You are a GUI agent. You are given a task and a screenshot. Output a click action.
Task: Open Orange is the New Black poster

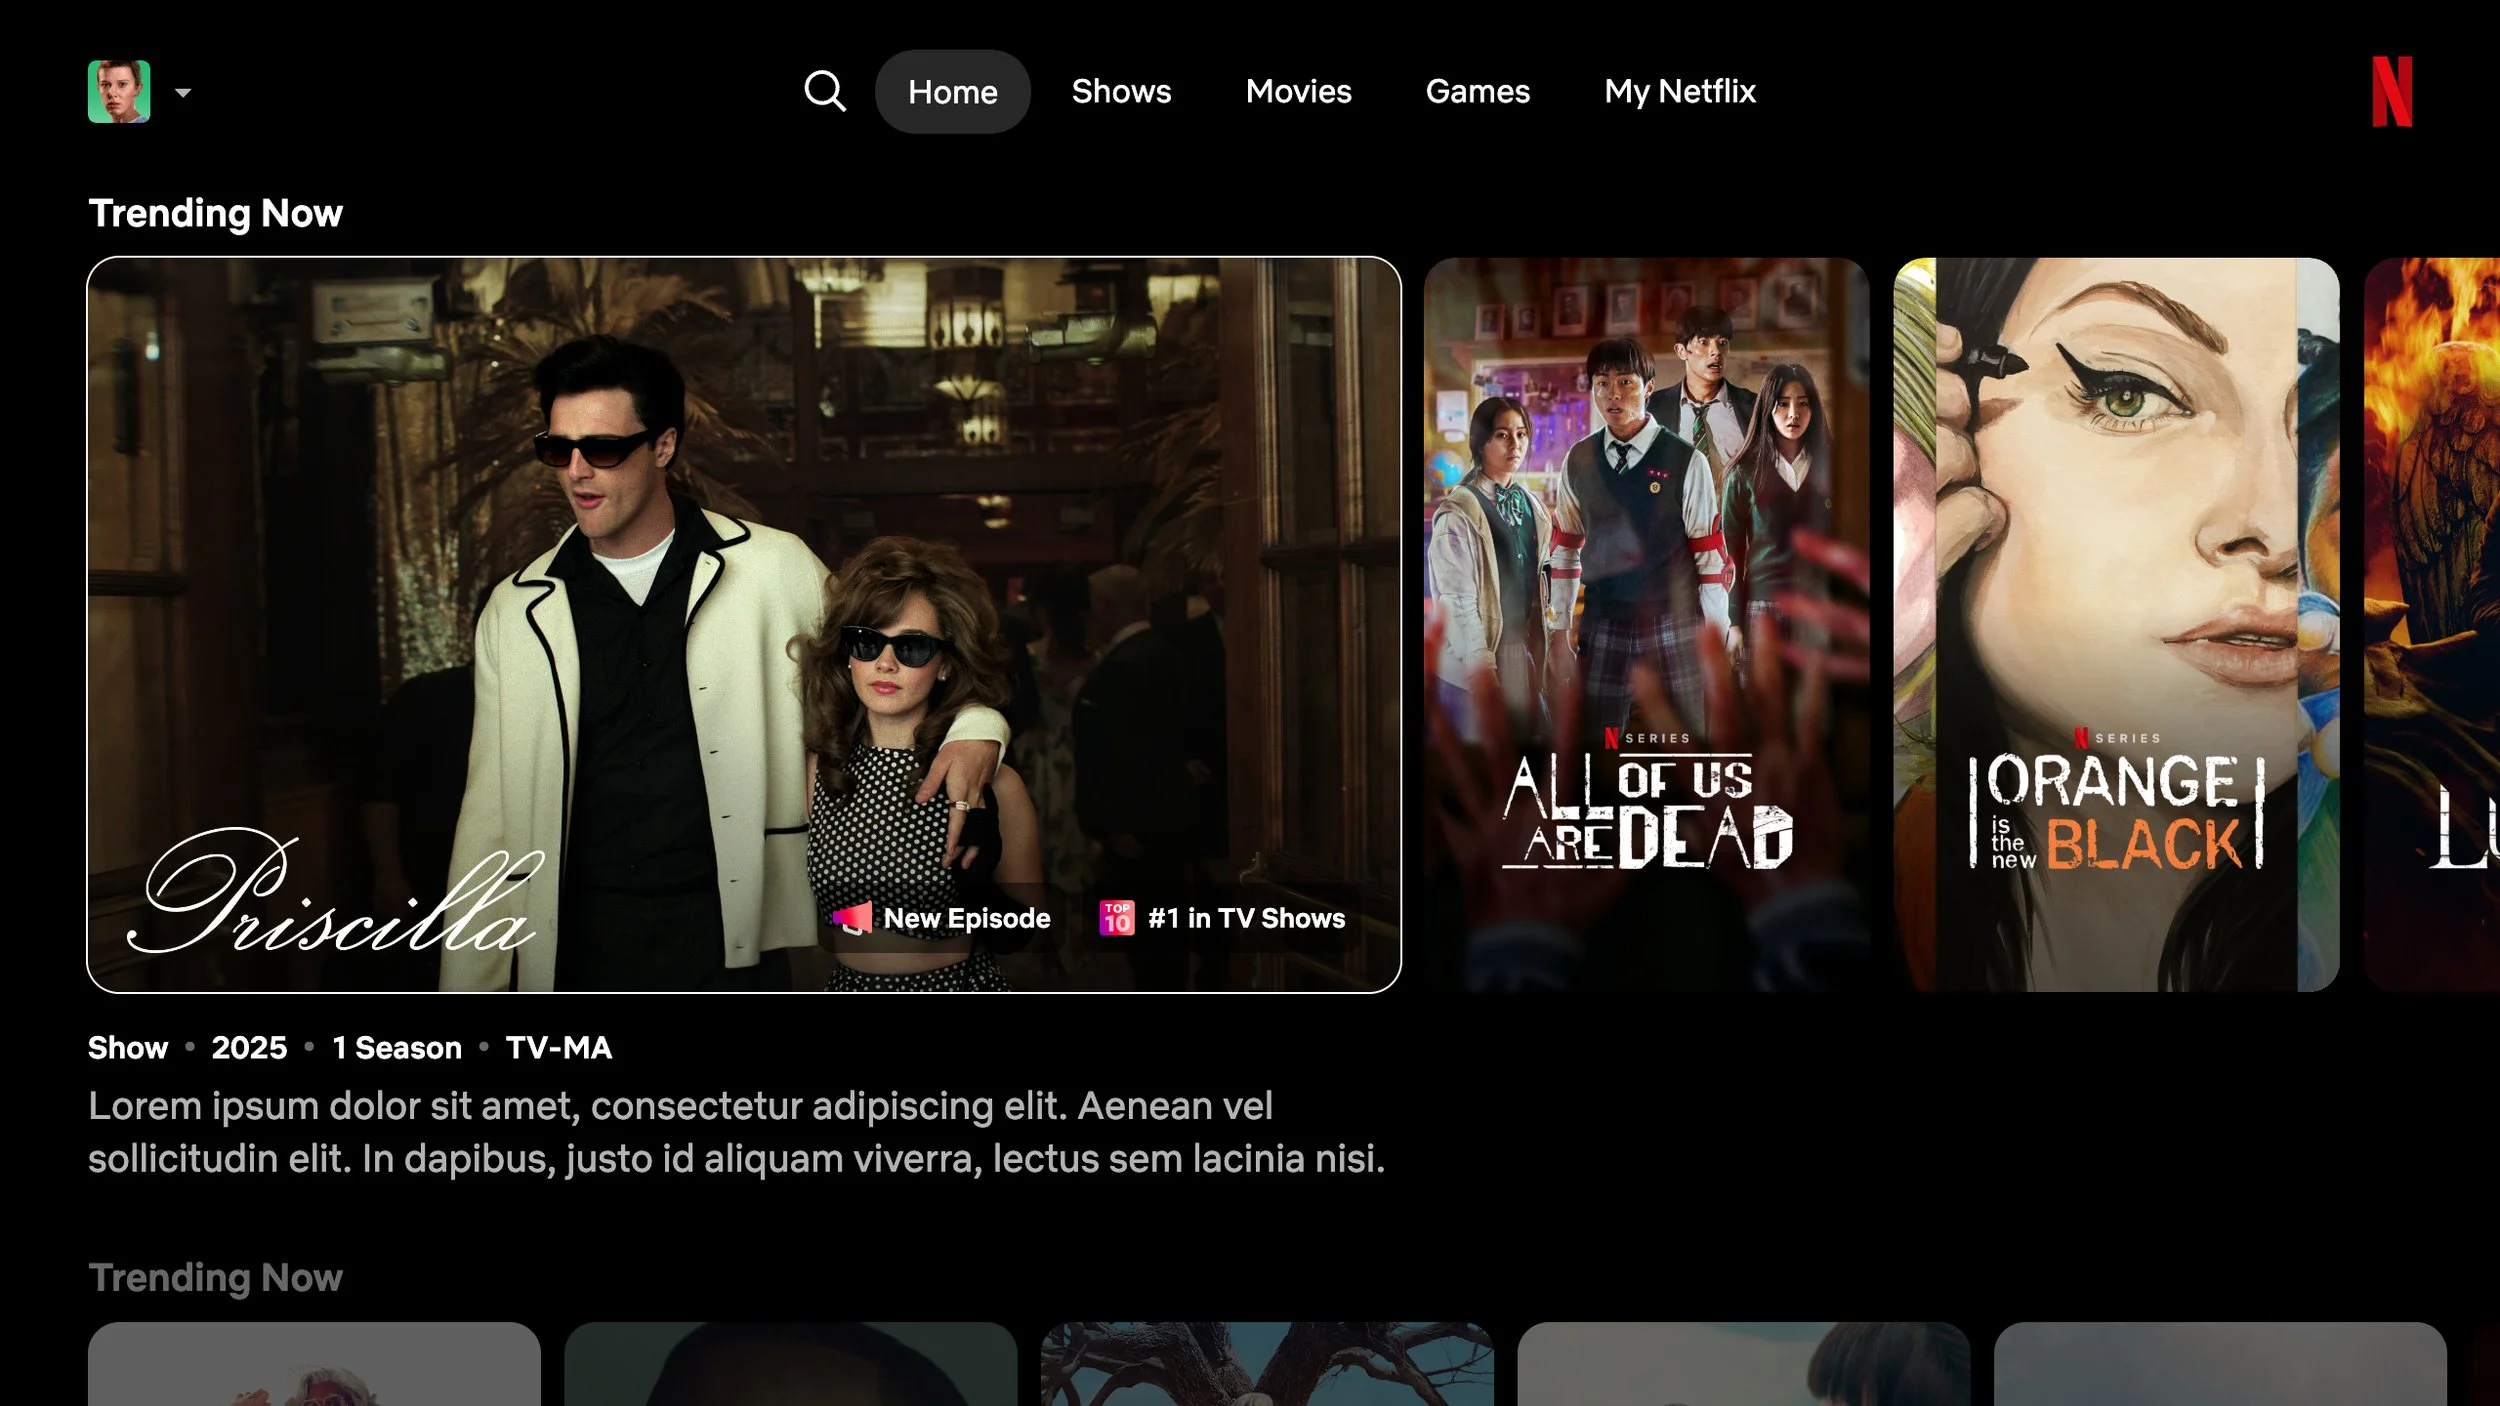click(x=2115, y=624)
